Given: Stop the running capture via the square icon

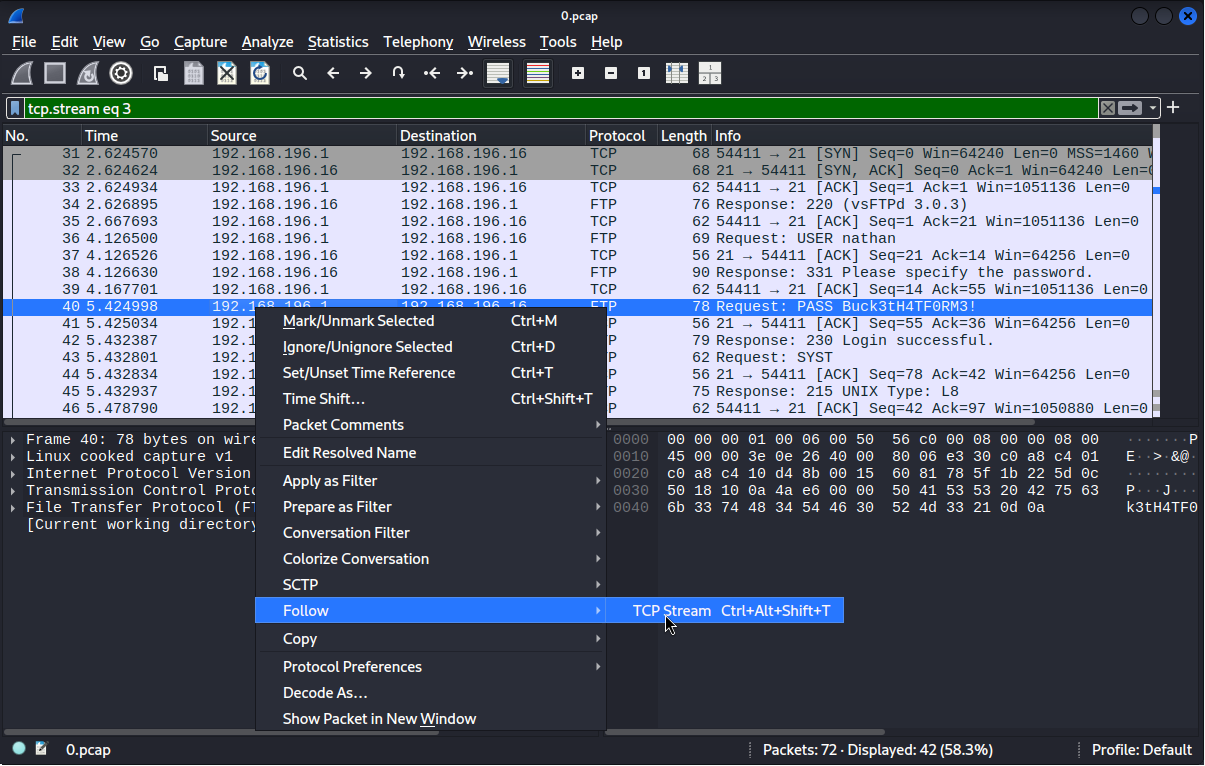Looking at the screenshot, I should point(55,73).
